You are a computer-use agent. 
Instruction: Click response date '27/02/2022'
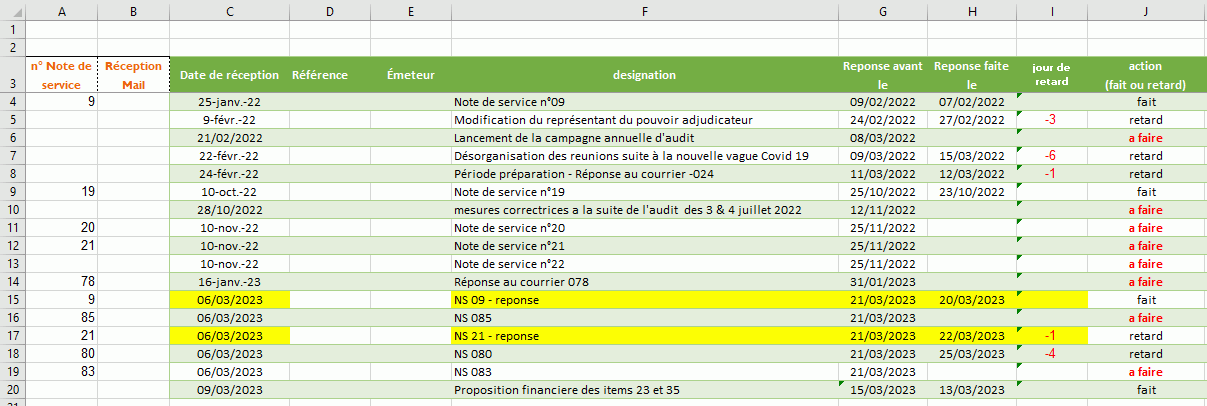tap(971, 119)
